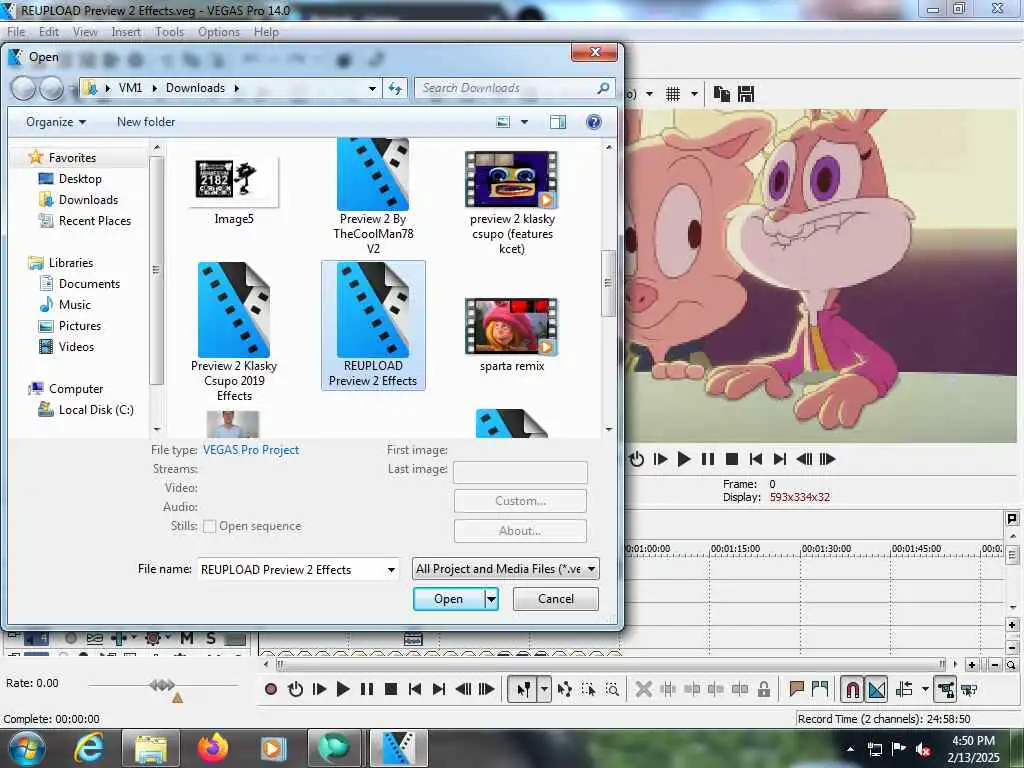Click the Open button split arrow
Viewport: 1024px width, 768px height.
[492, 599]
